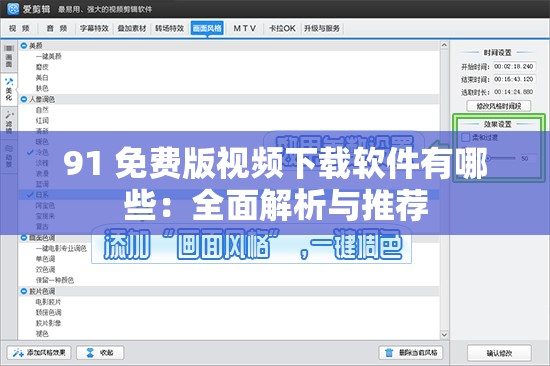Switch to the 字幕特效 tab
This screenshot has height=366, width=550.
pos(94,28)
